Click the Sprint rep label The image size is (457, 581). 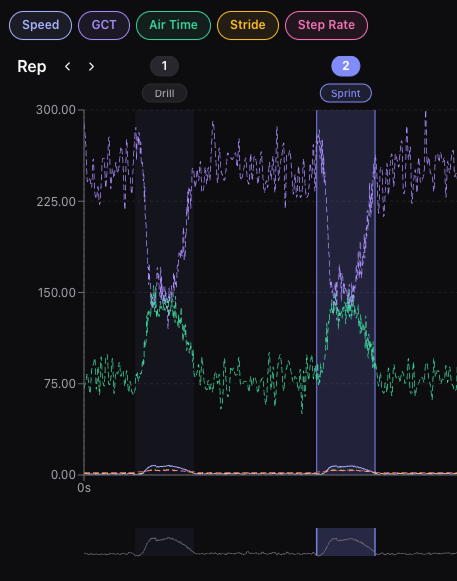345,93
